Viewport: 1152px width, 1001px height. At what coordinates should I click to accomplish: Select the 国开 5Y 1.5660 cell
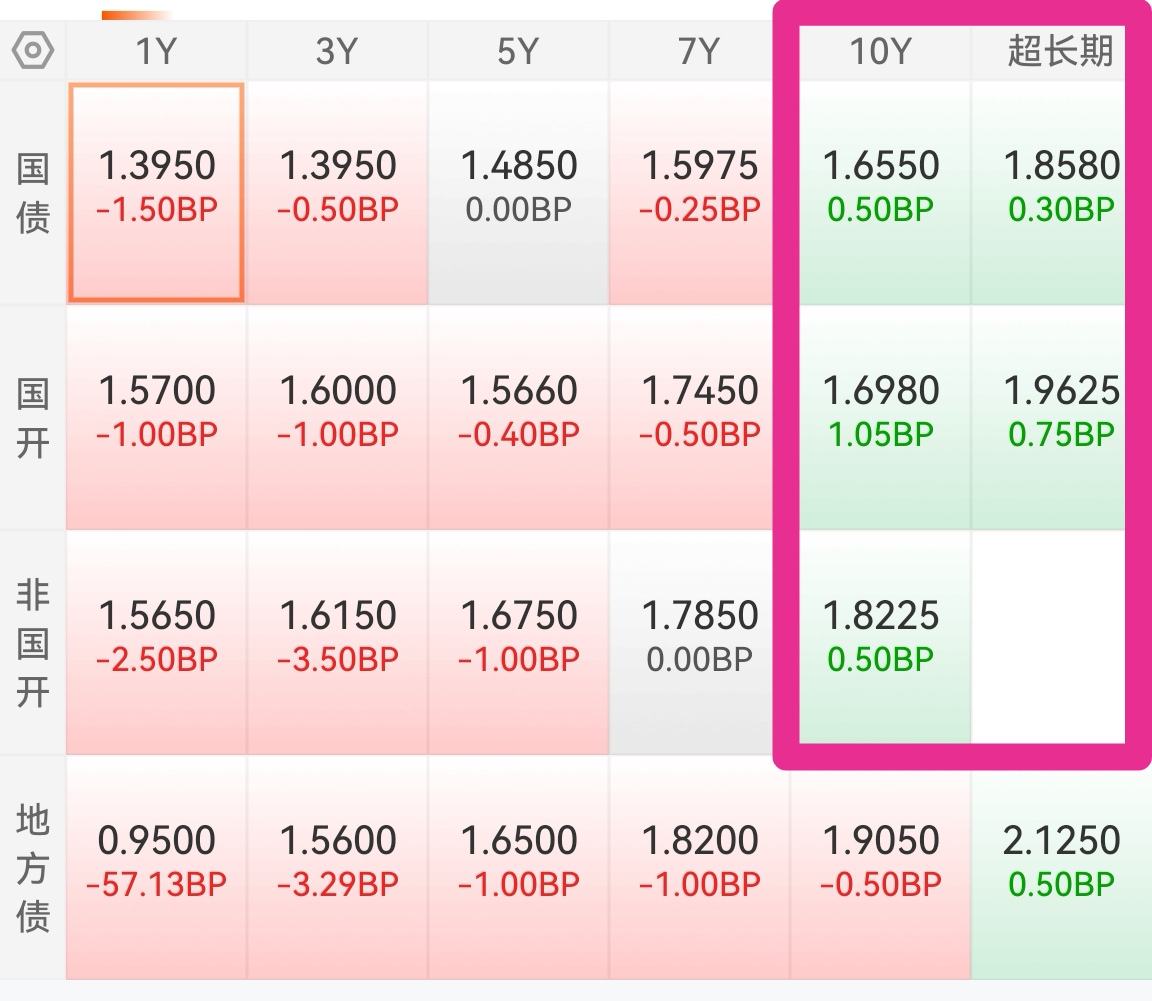(518, 417)
